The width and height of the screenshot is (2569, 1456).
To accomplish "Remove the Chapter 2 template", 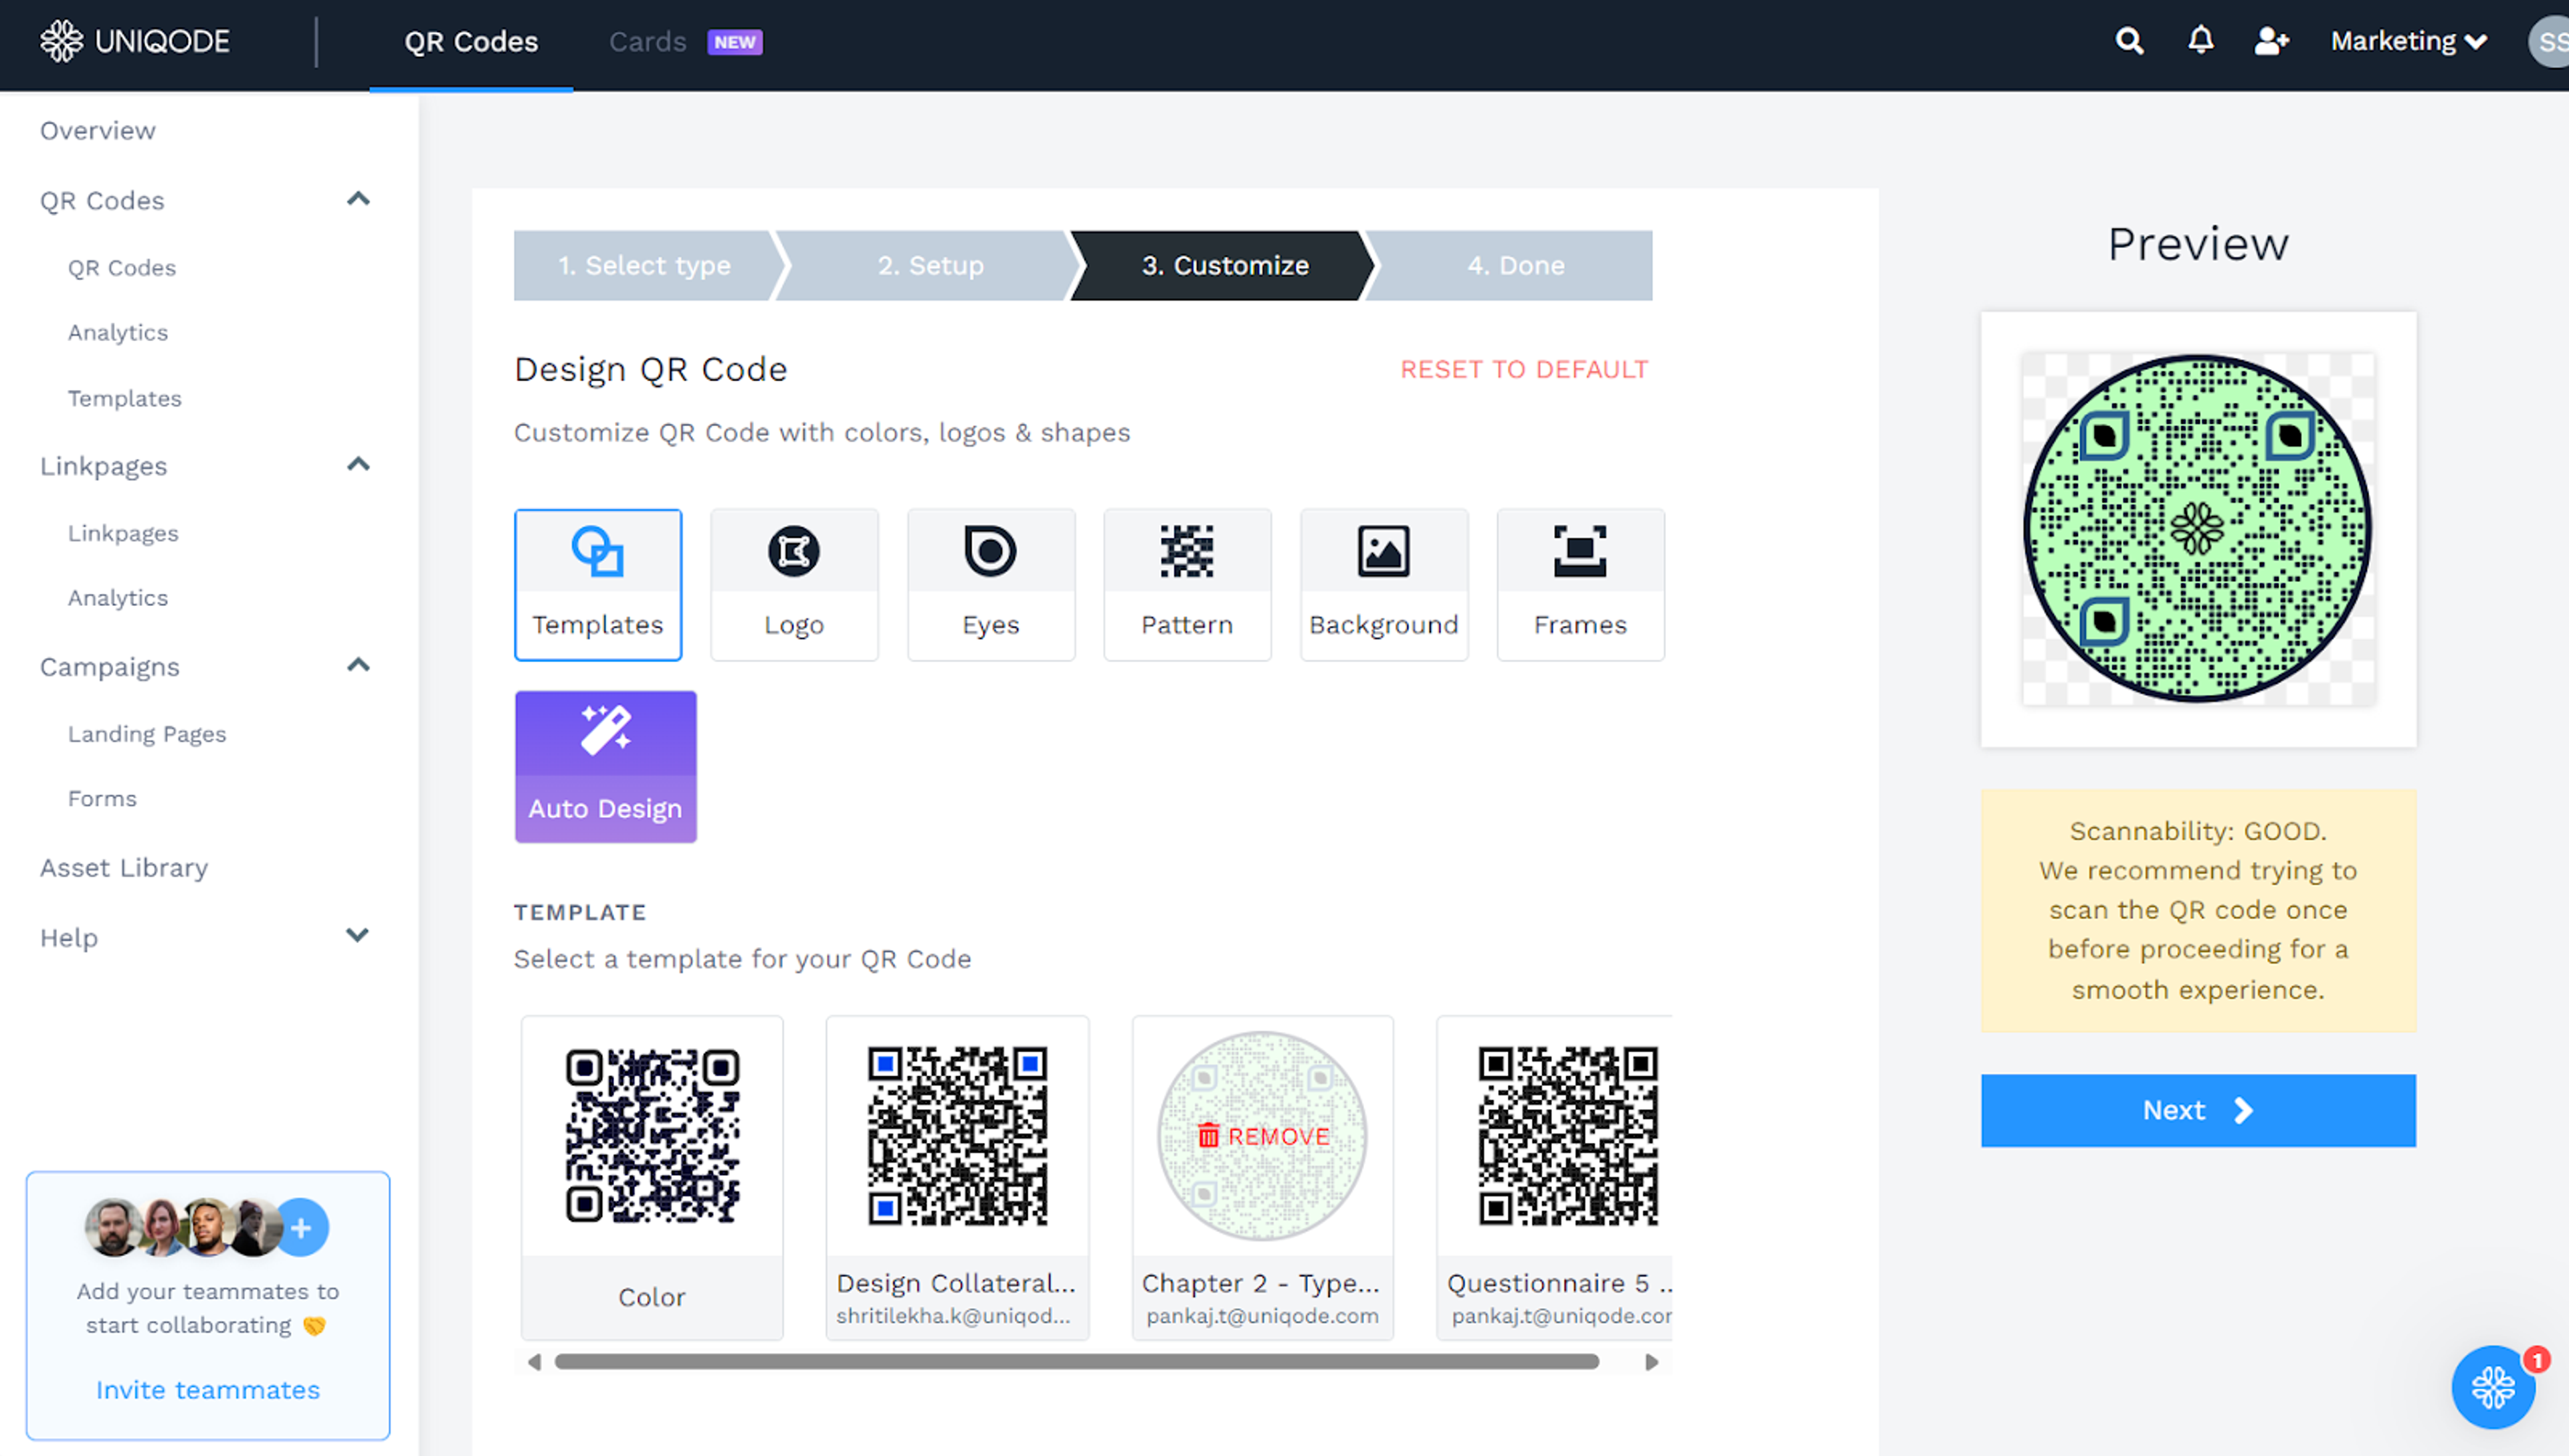I will click(1263, 1136).
